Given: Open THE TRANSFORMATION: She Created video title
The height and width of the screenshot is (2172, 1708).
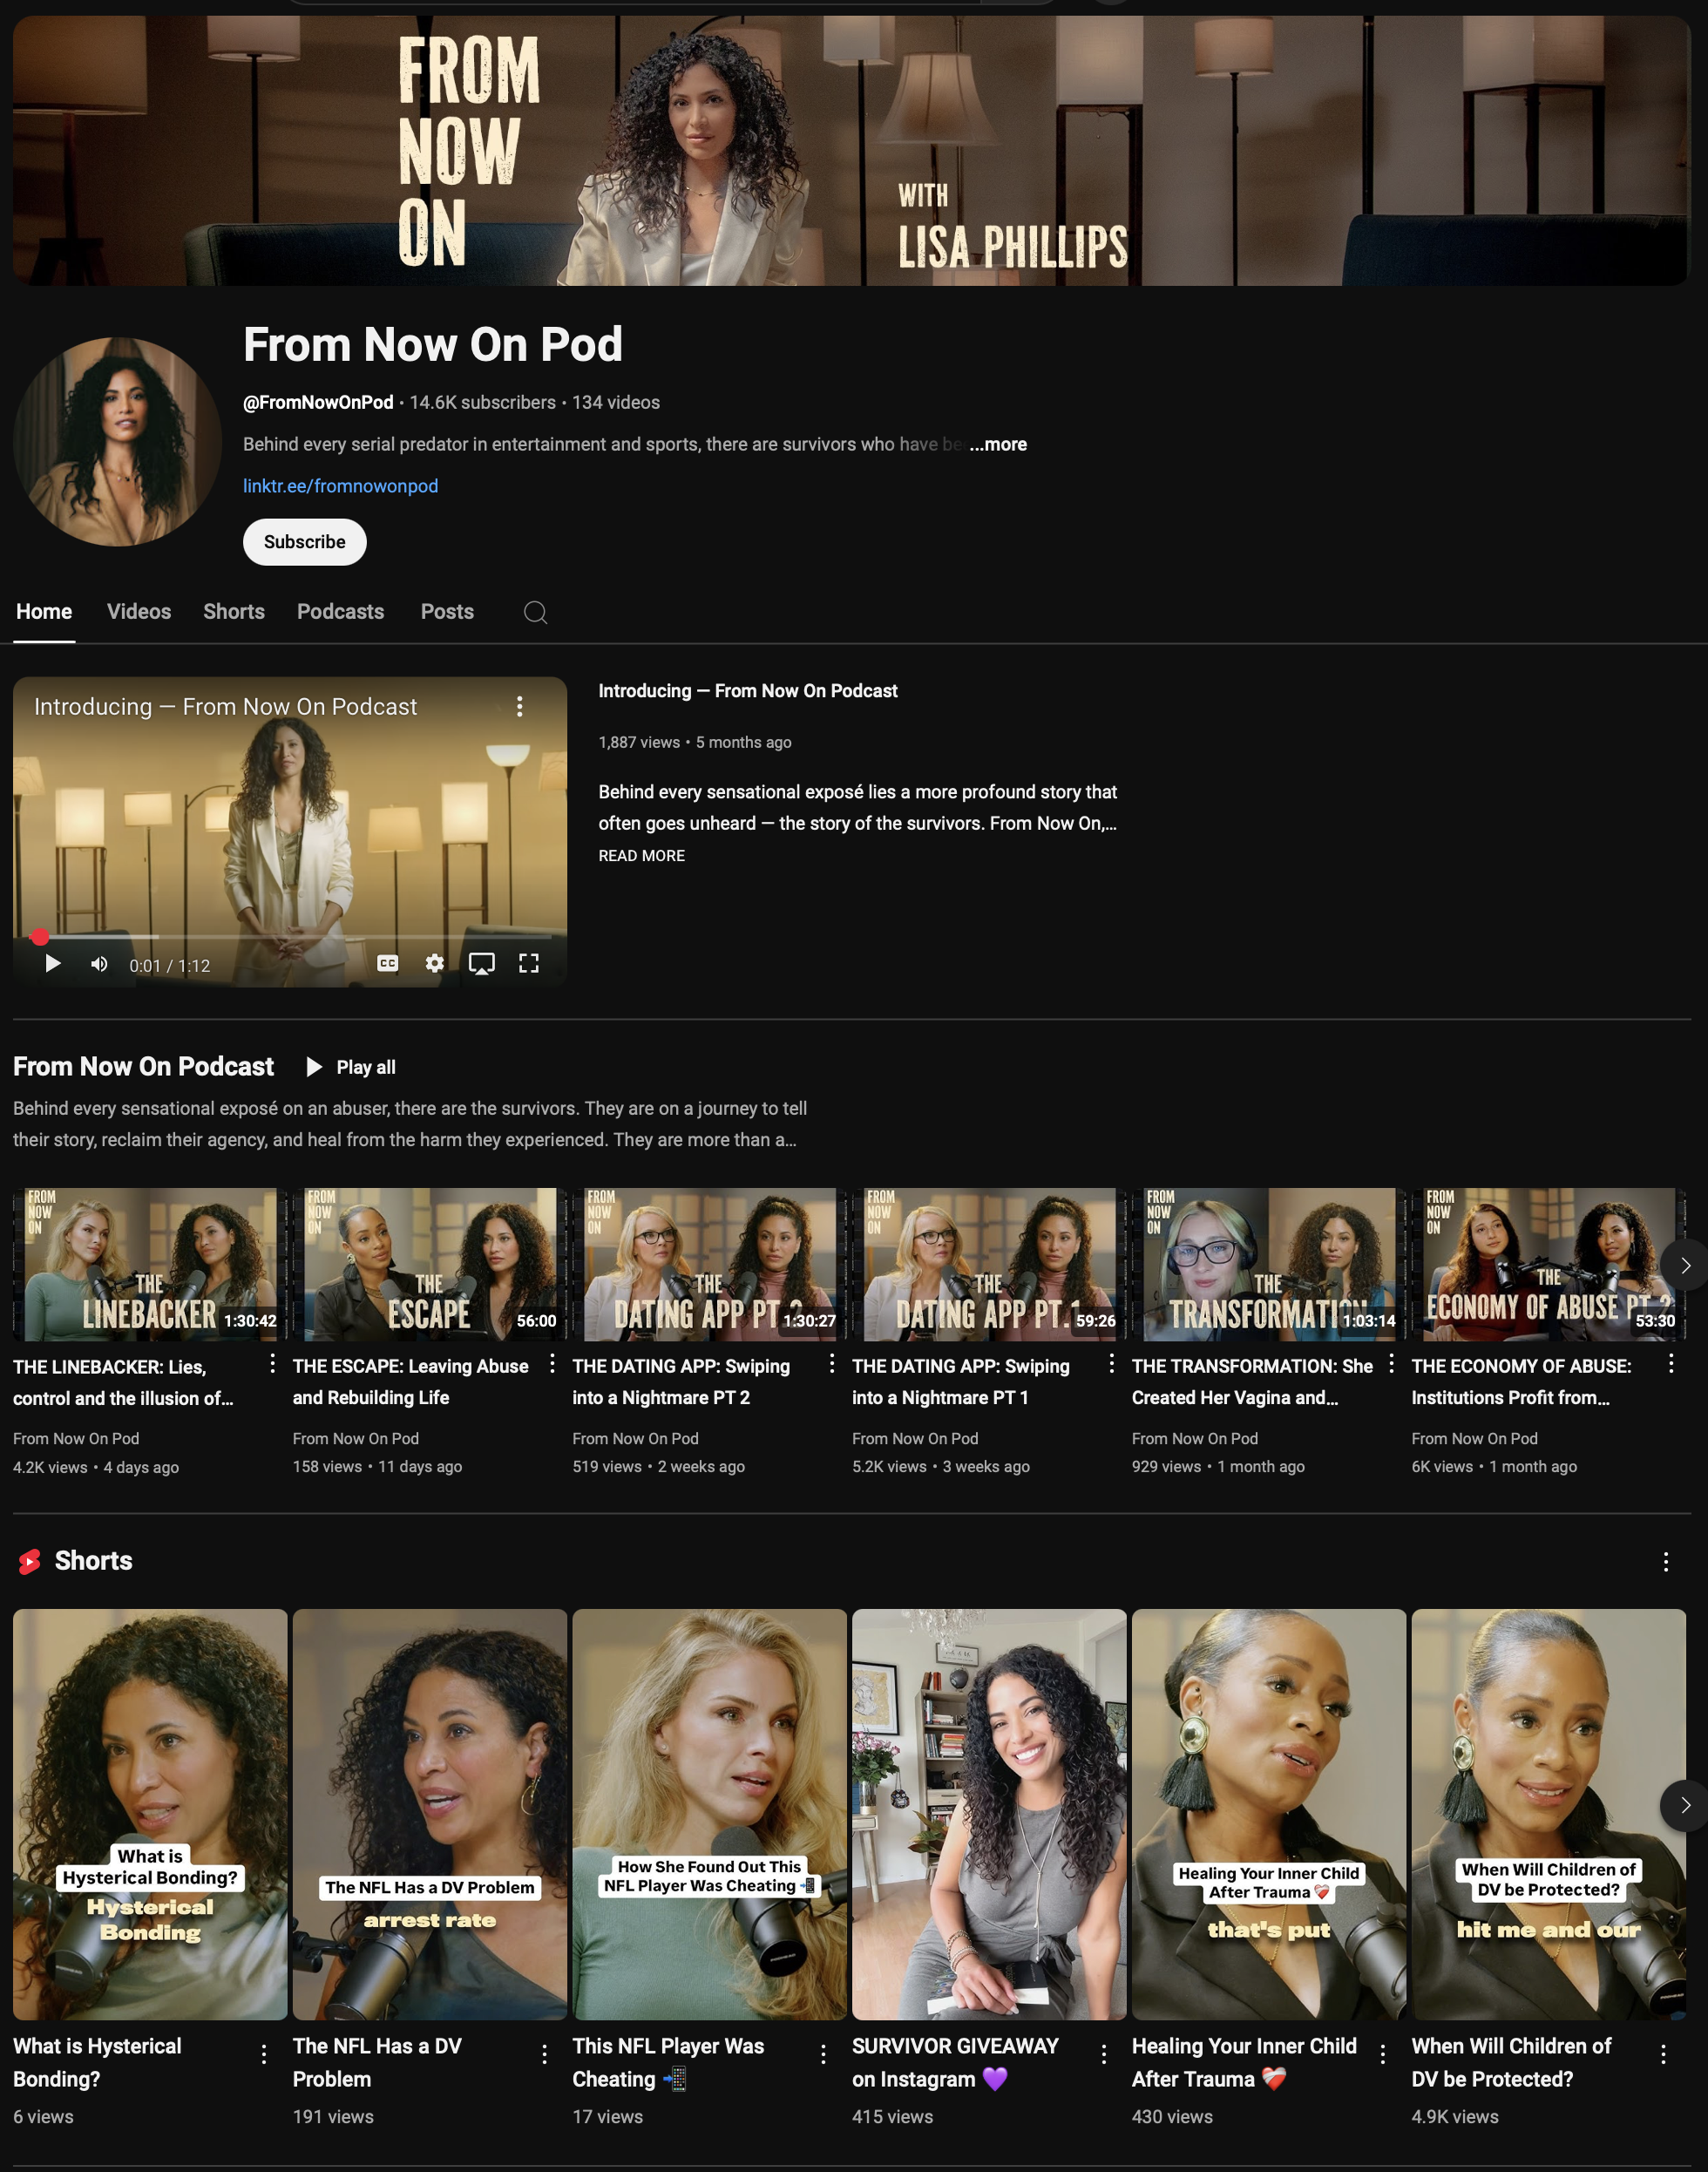Looking at the screenshot, I should click(x=1252, y=1382).
